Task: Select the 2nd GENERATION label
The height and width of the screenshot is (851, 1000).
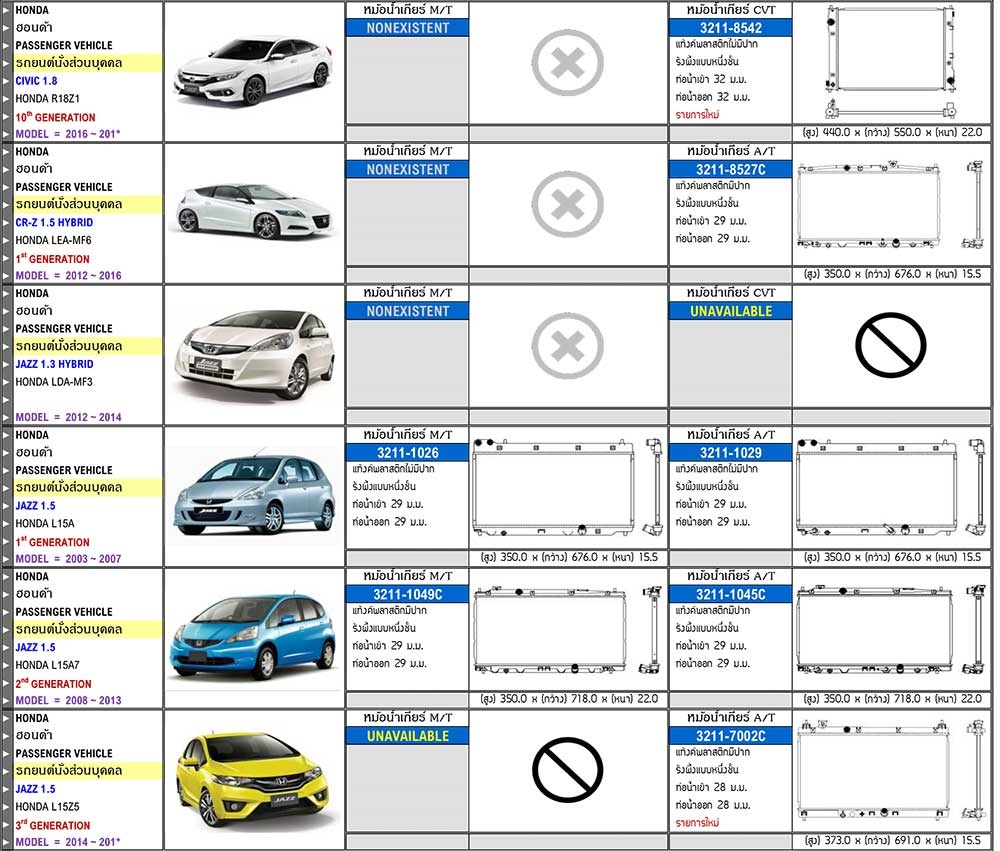Action: click(54, 683)
